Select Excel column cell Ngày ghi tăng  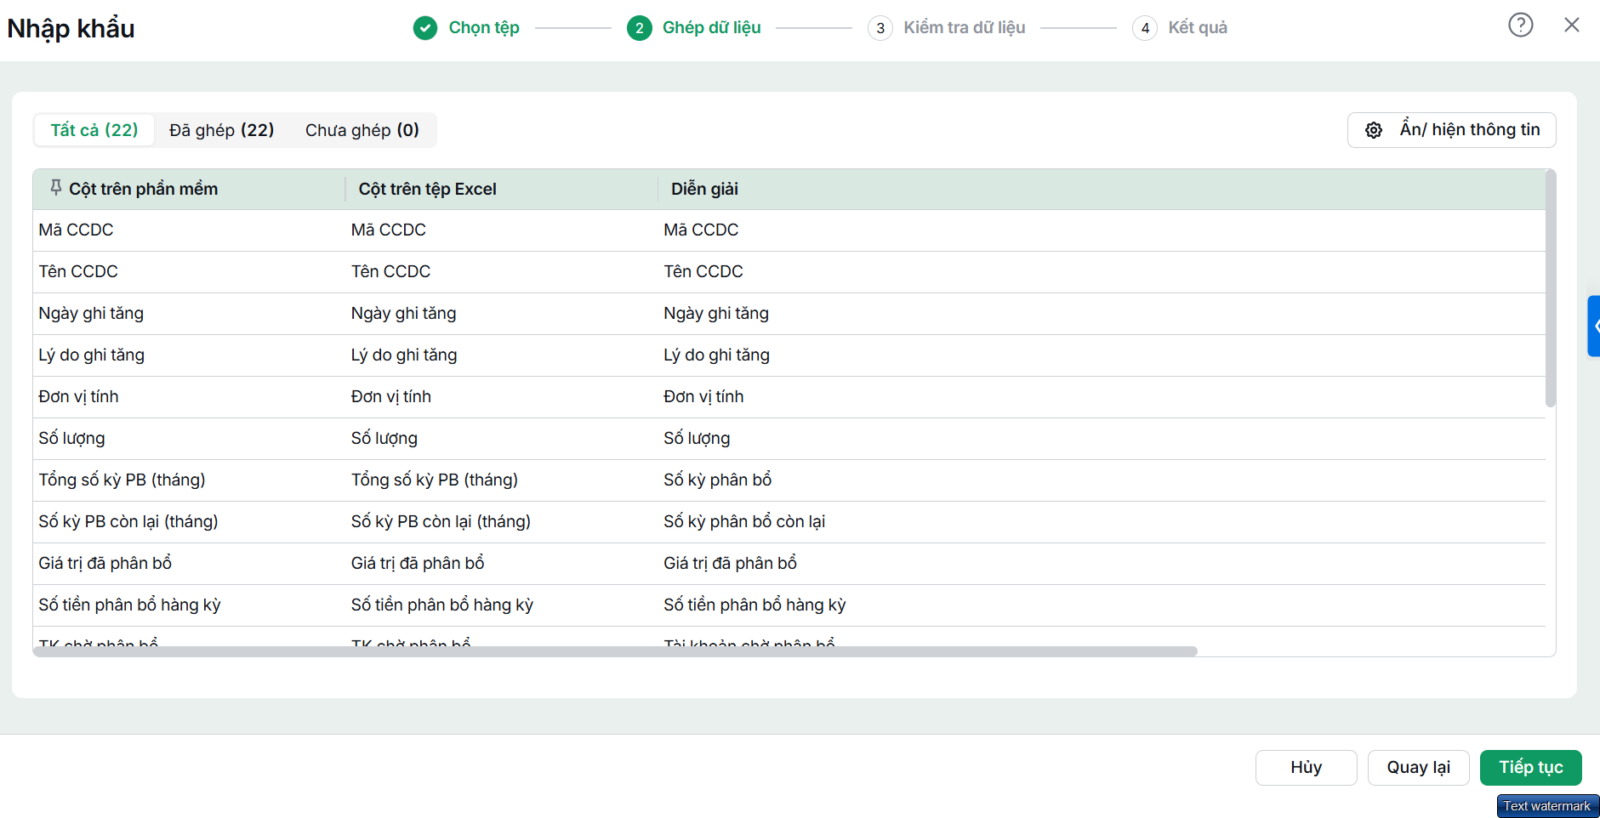[x=403, y=313]
